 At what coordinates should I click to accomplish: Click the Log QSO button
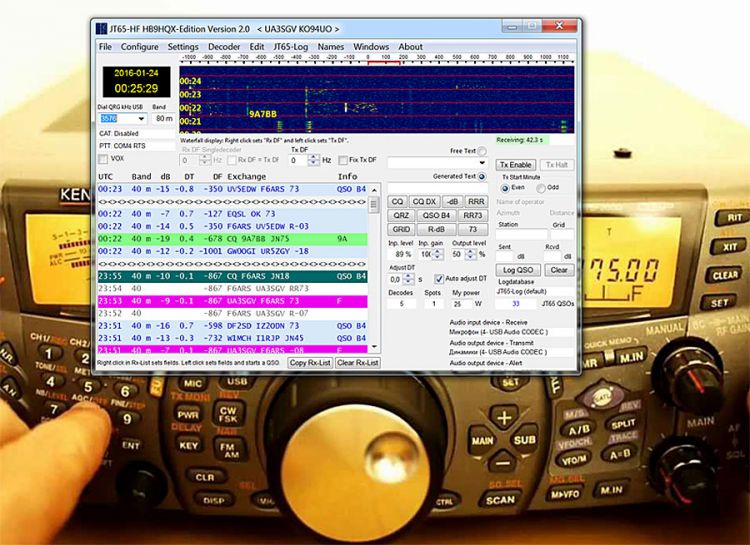pyautogui.click(x=518, y=270)
